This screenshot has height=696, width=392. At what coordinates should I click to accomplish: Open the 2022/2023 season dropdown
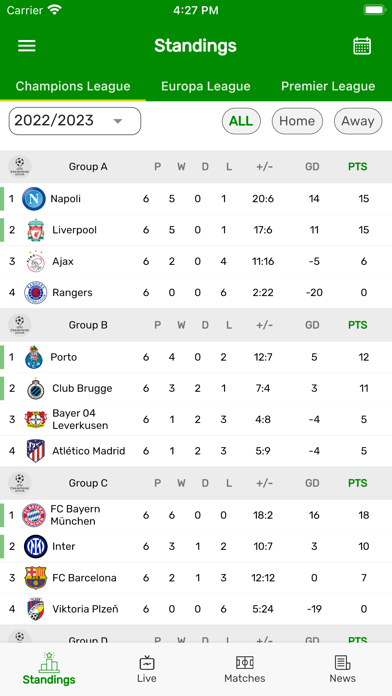[75, 121]
